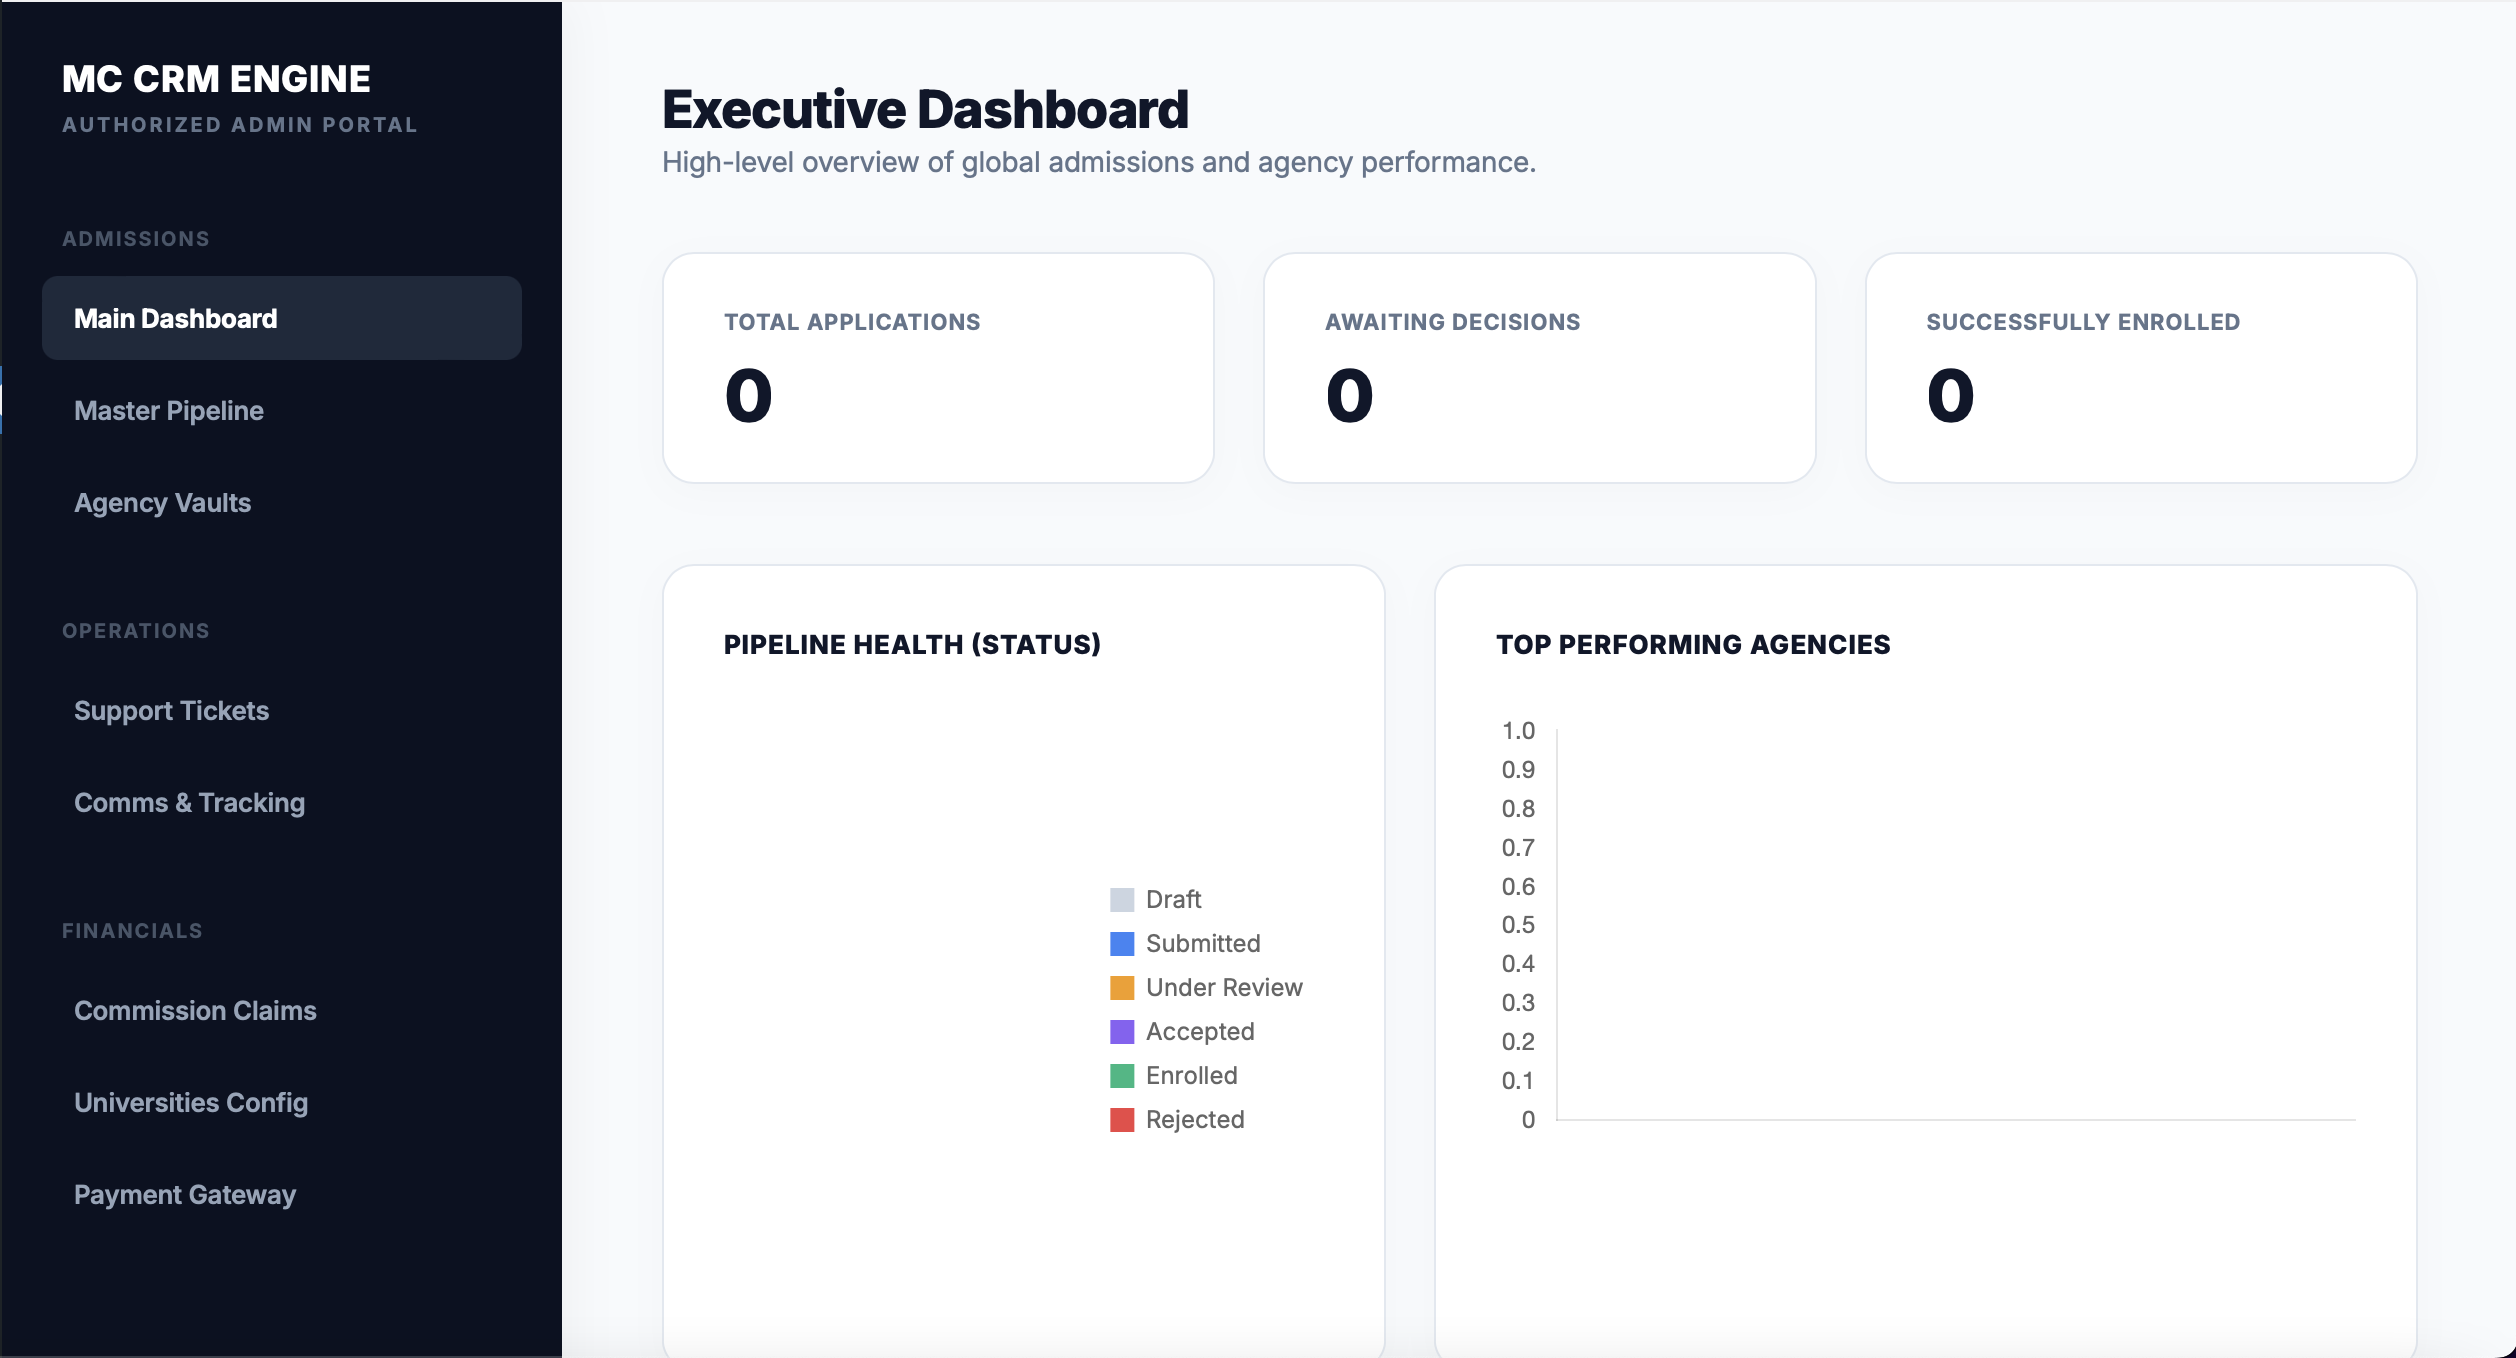This screenshot has height=1358, width=2516.
Task: Toggle the Submitted blue legend swatch
Action: 1122,943
